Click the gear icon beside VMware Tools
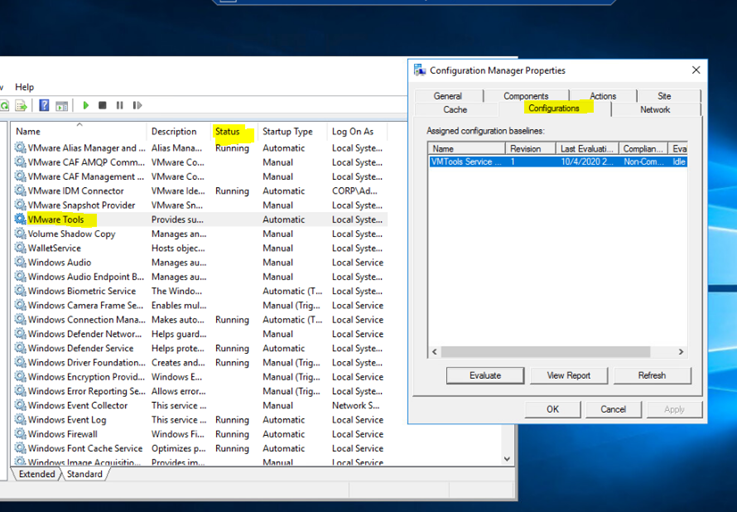 click(20, 219)
